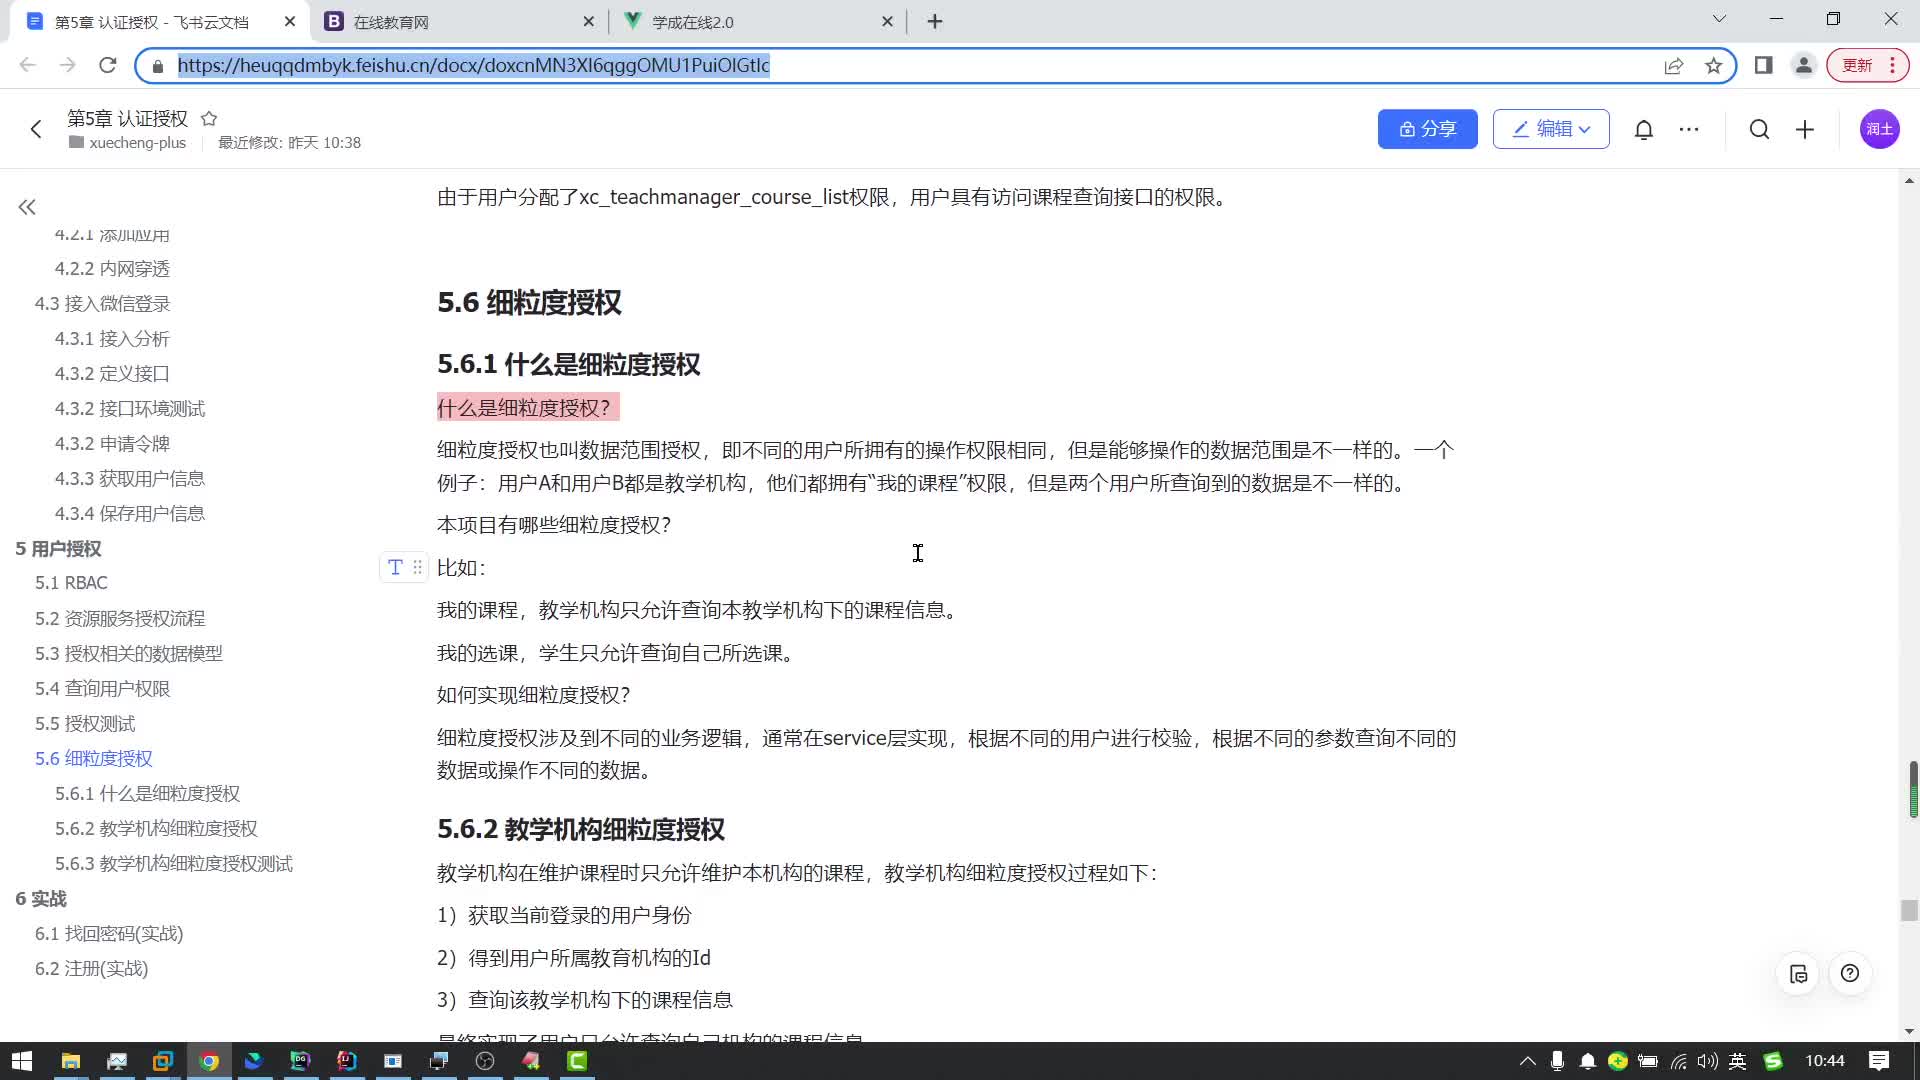Jump to outline item 5.1 RBAC
This screenshot has width=1920, height=1080.
[x=71, y=583]
